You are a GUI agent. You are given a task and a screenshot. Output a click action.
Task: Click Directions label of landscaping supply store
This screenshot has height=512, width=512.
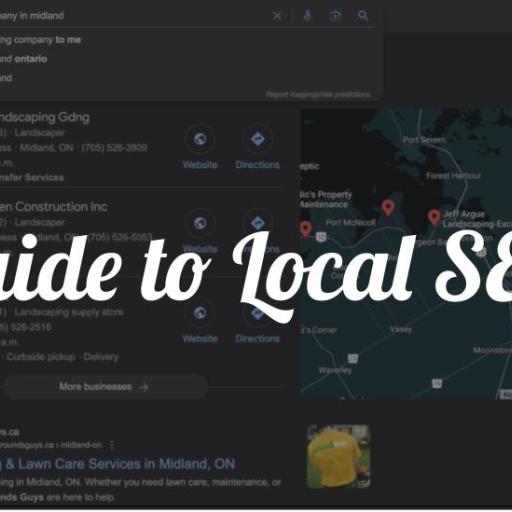[257, 339]
